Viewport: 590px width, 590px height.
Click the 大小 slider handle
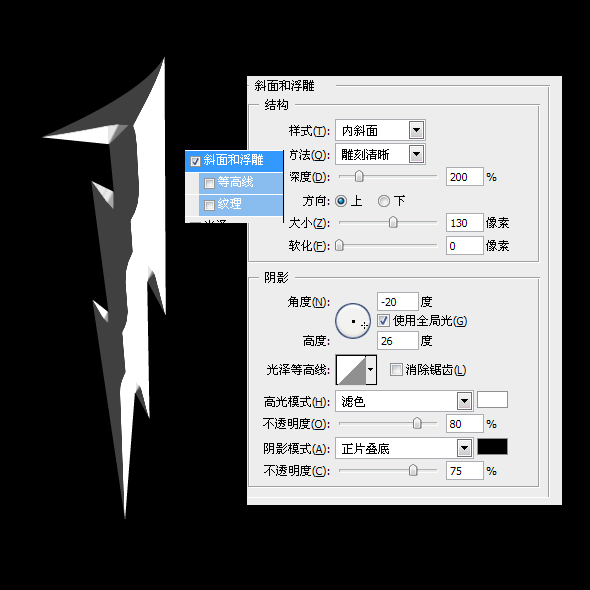[x=393, y=222]
